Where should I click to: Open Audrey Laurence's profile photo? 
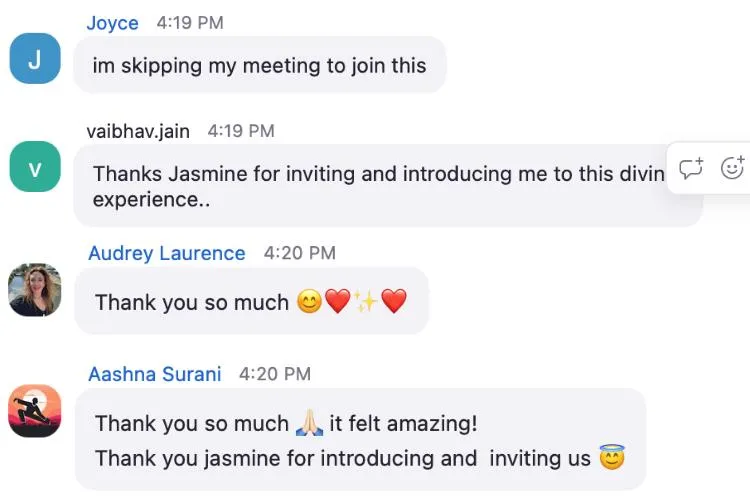coord(35,290)
